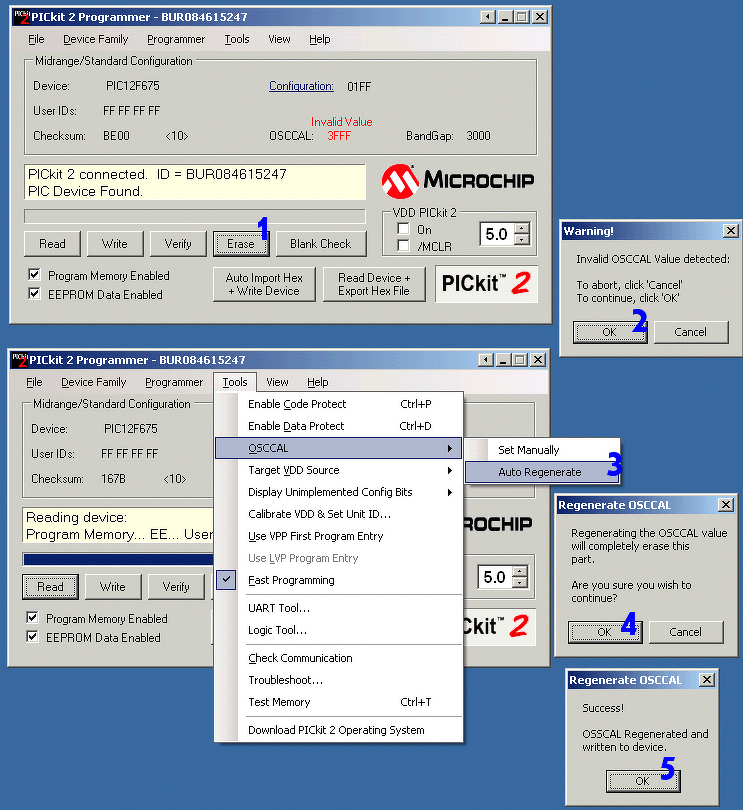Expand the OSCCAL submenu
The height and width of the screenshot is (810, 743).
pyautogui.click(x=338, y=448)
